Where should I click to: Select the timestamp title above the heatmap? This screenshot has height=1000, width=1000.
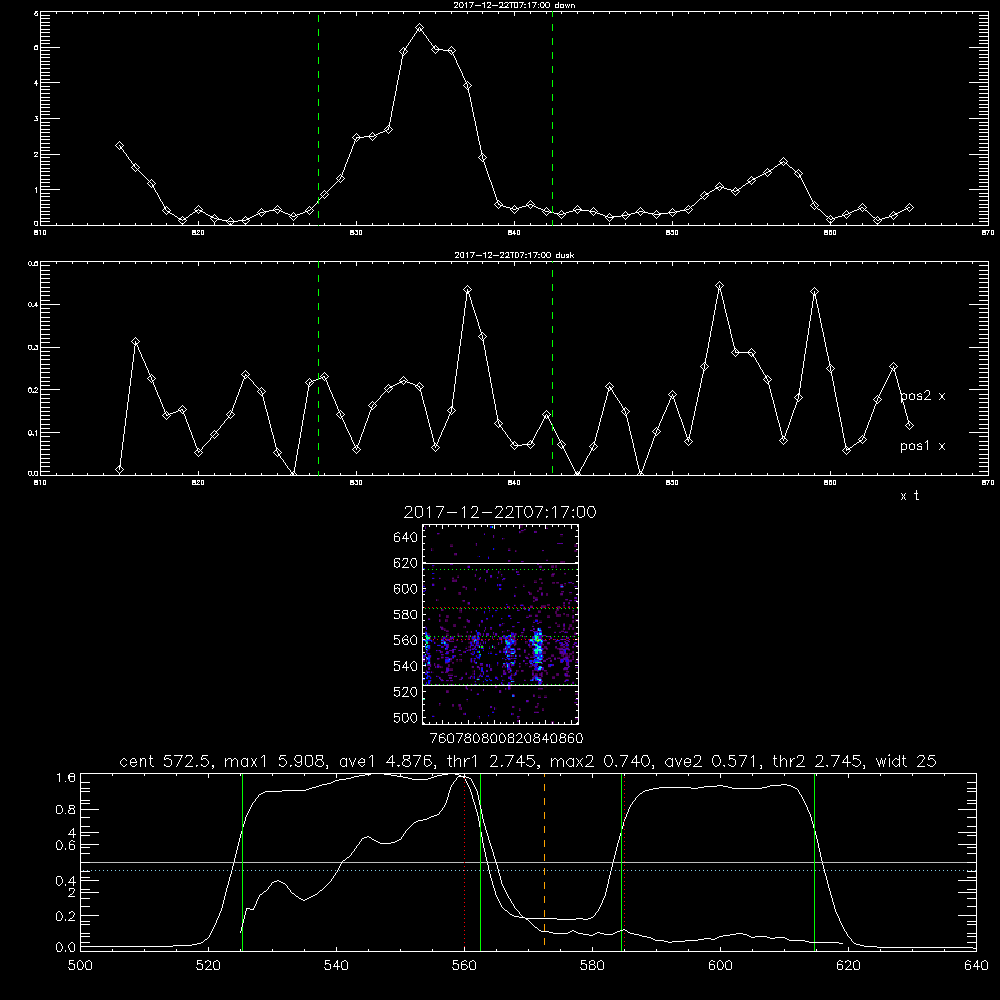(x=500, y=512)
